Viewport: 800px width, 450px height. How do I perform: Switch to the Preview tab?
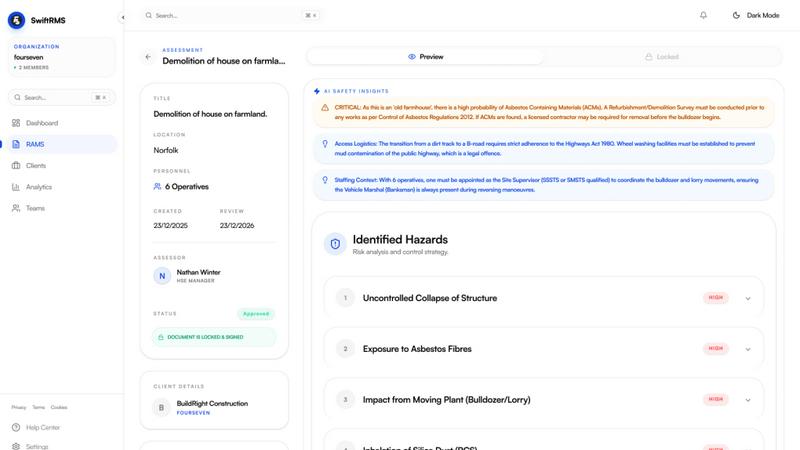pyautogui.click(x=426, y=57)
